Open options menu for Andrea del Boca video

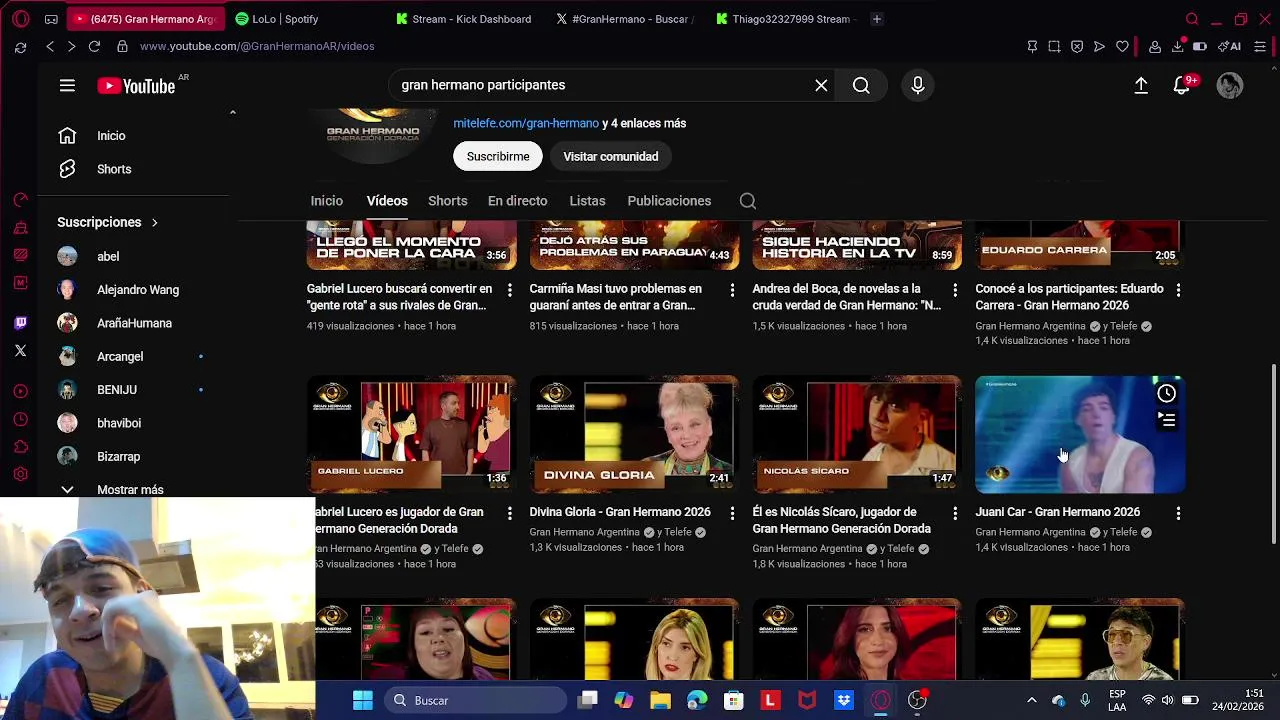(x=955, y=290)
